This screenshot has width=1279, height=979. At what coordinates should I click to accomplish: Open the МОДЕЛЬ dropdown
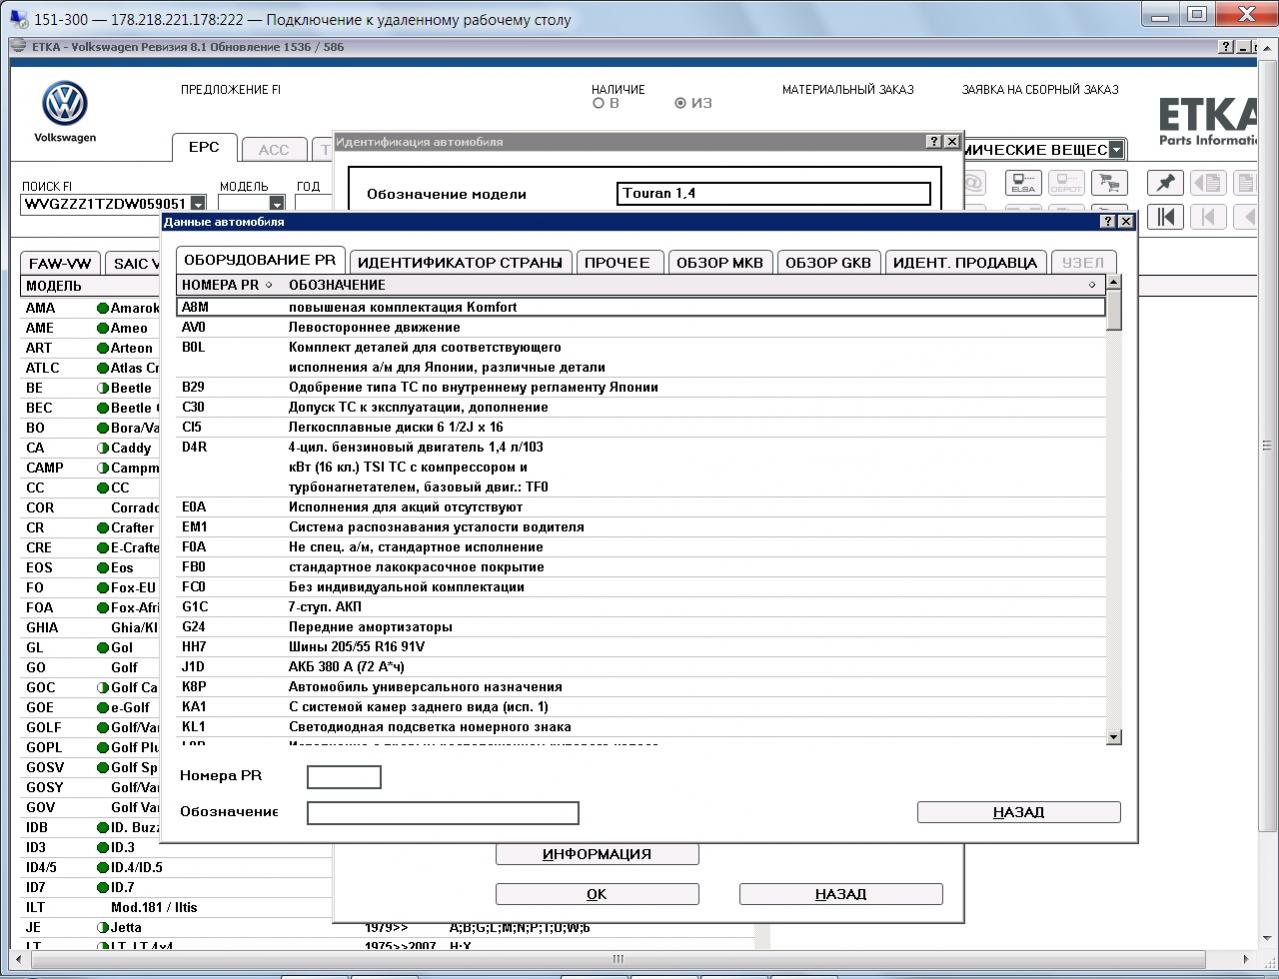pos(278,204)
